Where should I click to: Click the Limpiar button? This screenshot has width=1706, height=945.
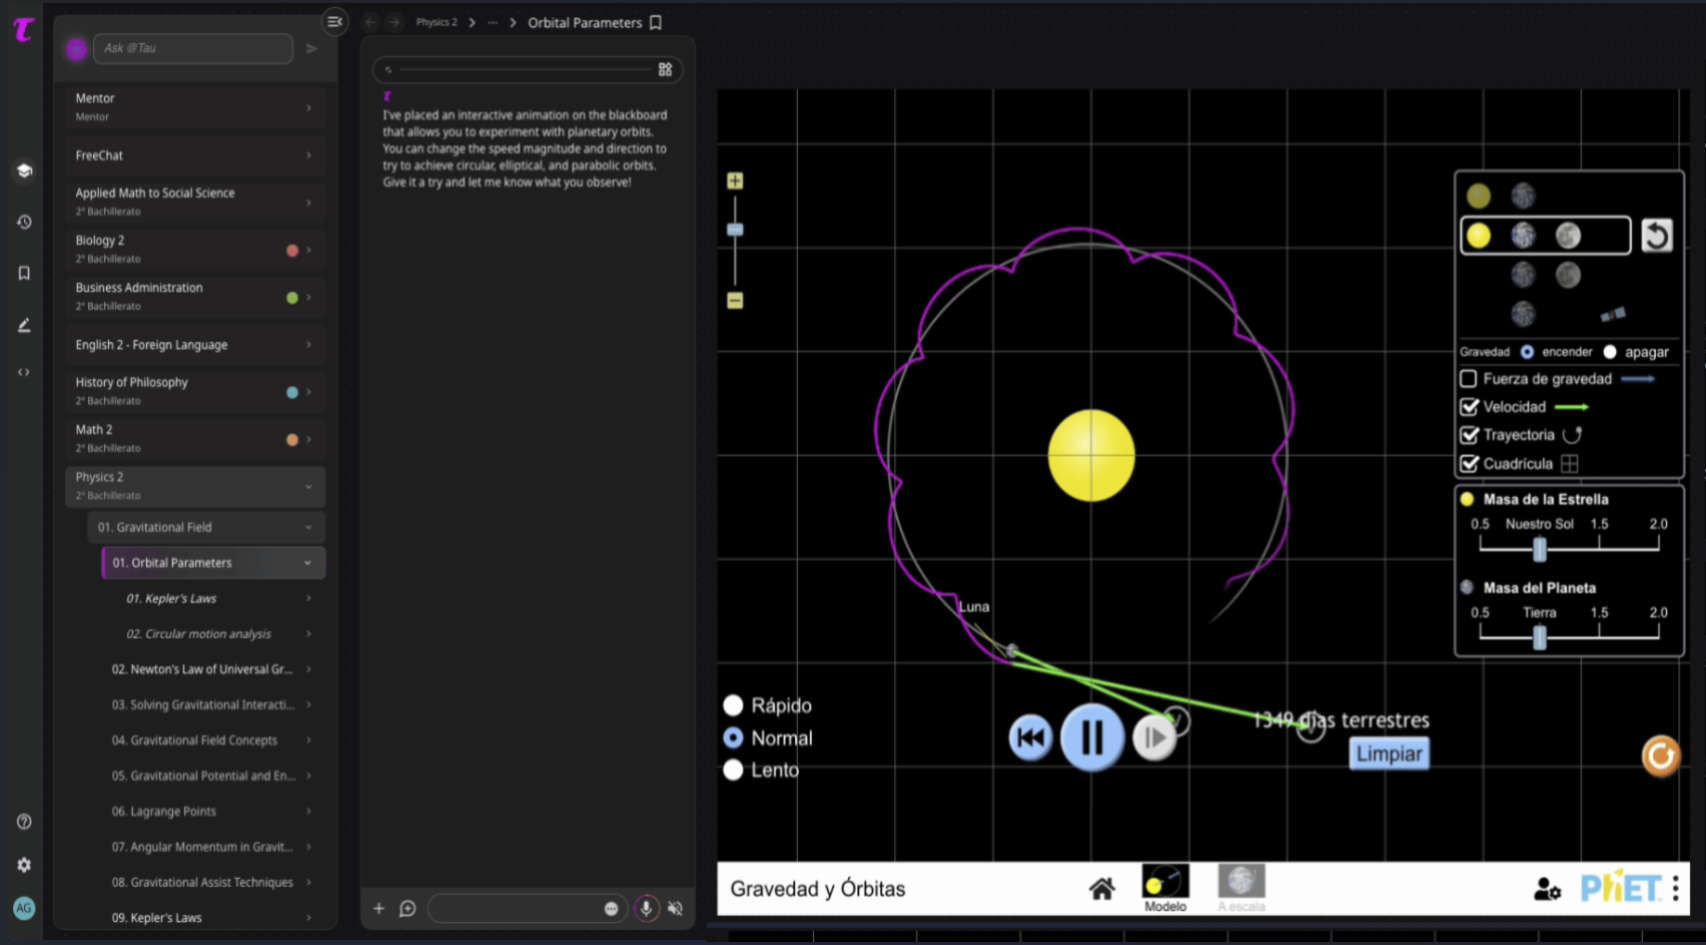pos(1389,754)
